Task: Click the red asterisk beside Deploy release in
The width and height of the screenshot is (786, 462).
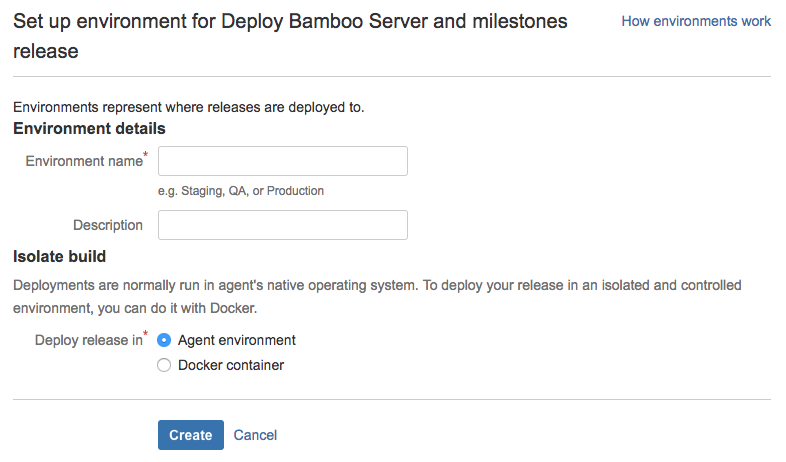Action: [145, 333]
